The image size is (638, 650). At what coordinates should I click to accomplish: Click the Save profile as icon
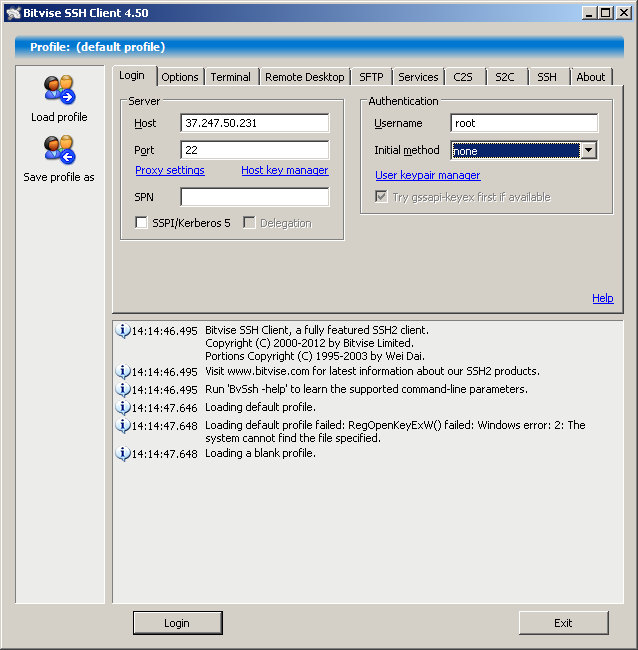pyautogui.click(x=59, y=149)
